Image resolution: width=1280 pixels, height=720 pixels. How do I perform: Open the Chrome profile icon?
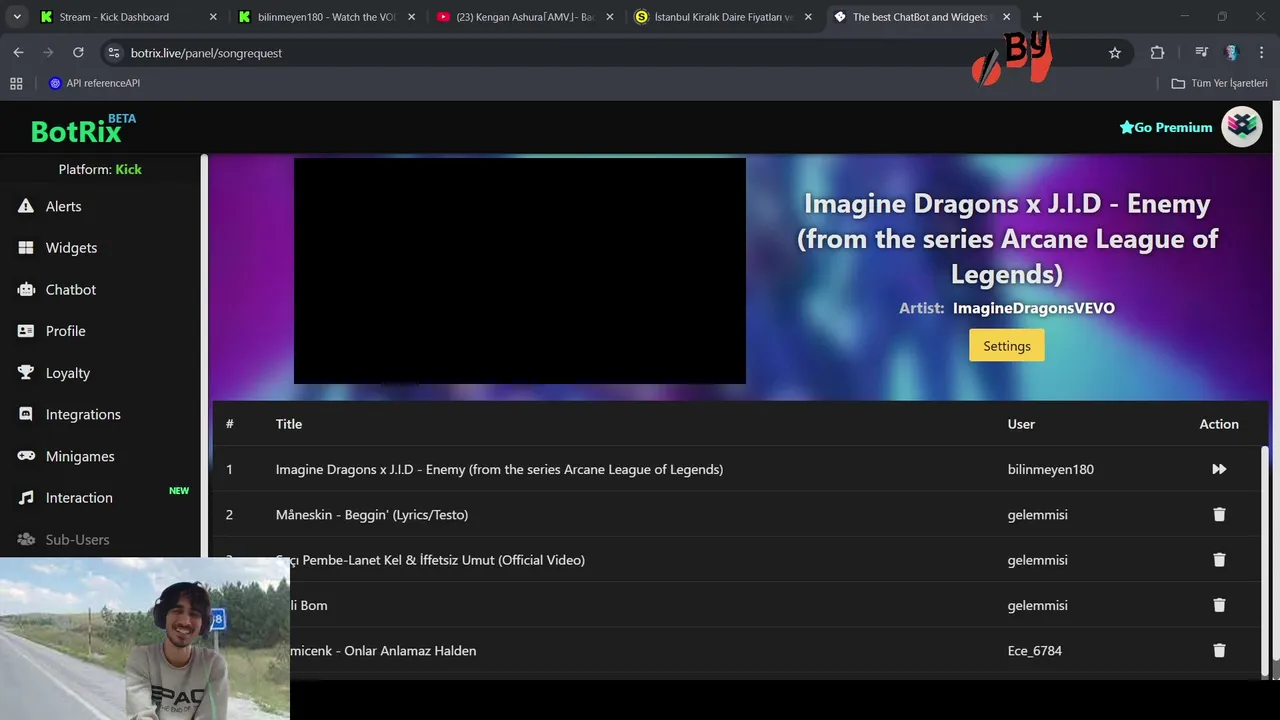(x=1231, y=53)
